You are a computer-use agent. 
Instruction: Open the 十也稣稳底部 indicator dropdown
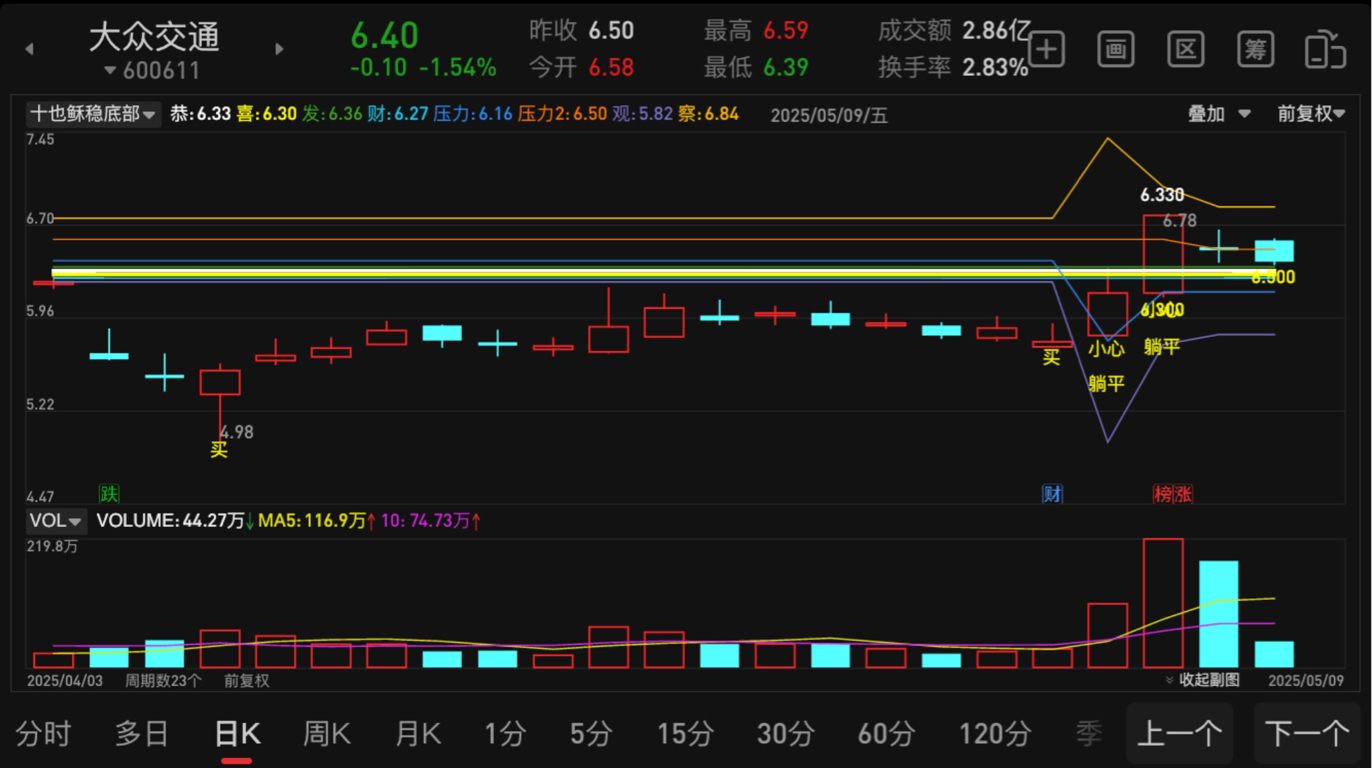click(93, 114)
